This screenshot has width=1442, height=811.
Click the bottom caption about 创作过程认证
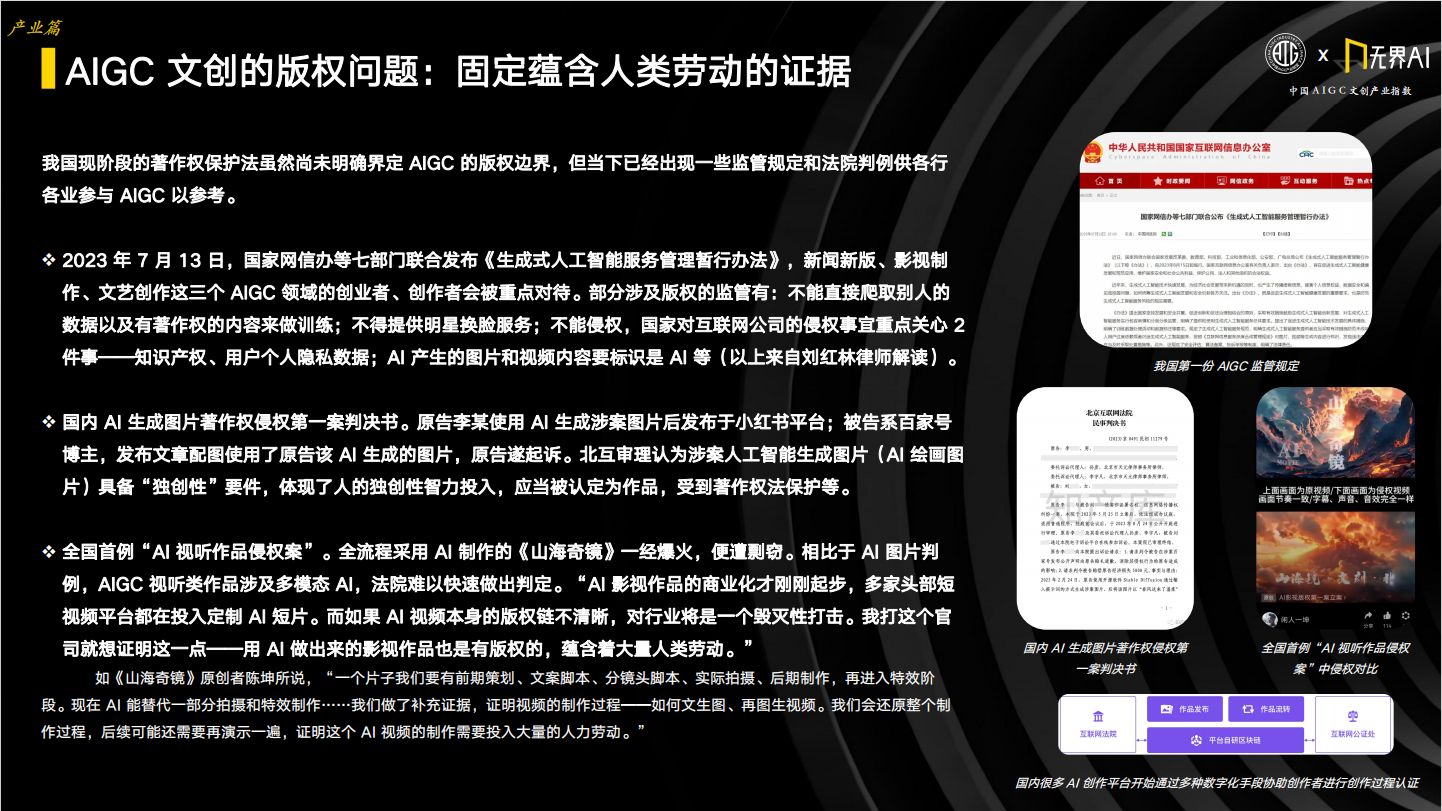pos(1217,783)
